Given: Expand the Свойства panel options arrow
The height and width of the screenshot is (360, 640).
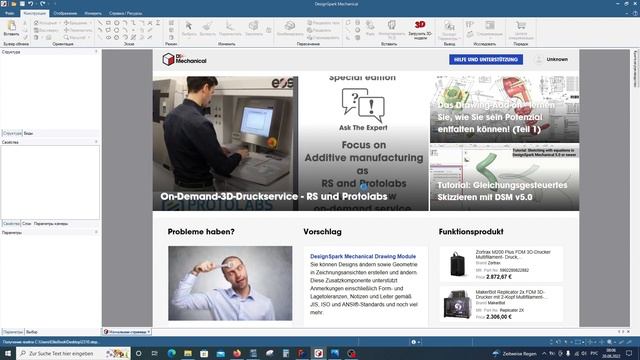Looking at the screenshot, I should 96,142.
